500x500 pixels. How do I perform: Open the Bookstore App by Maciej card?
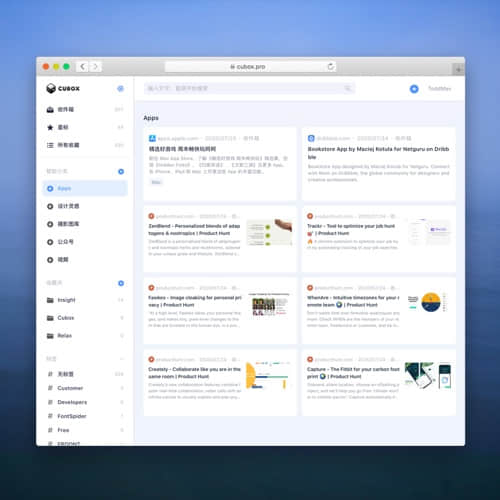[379, 164]
